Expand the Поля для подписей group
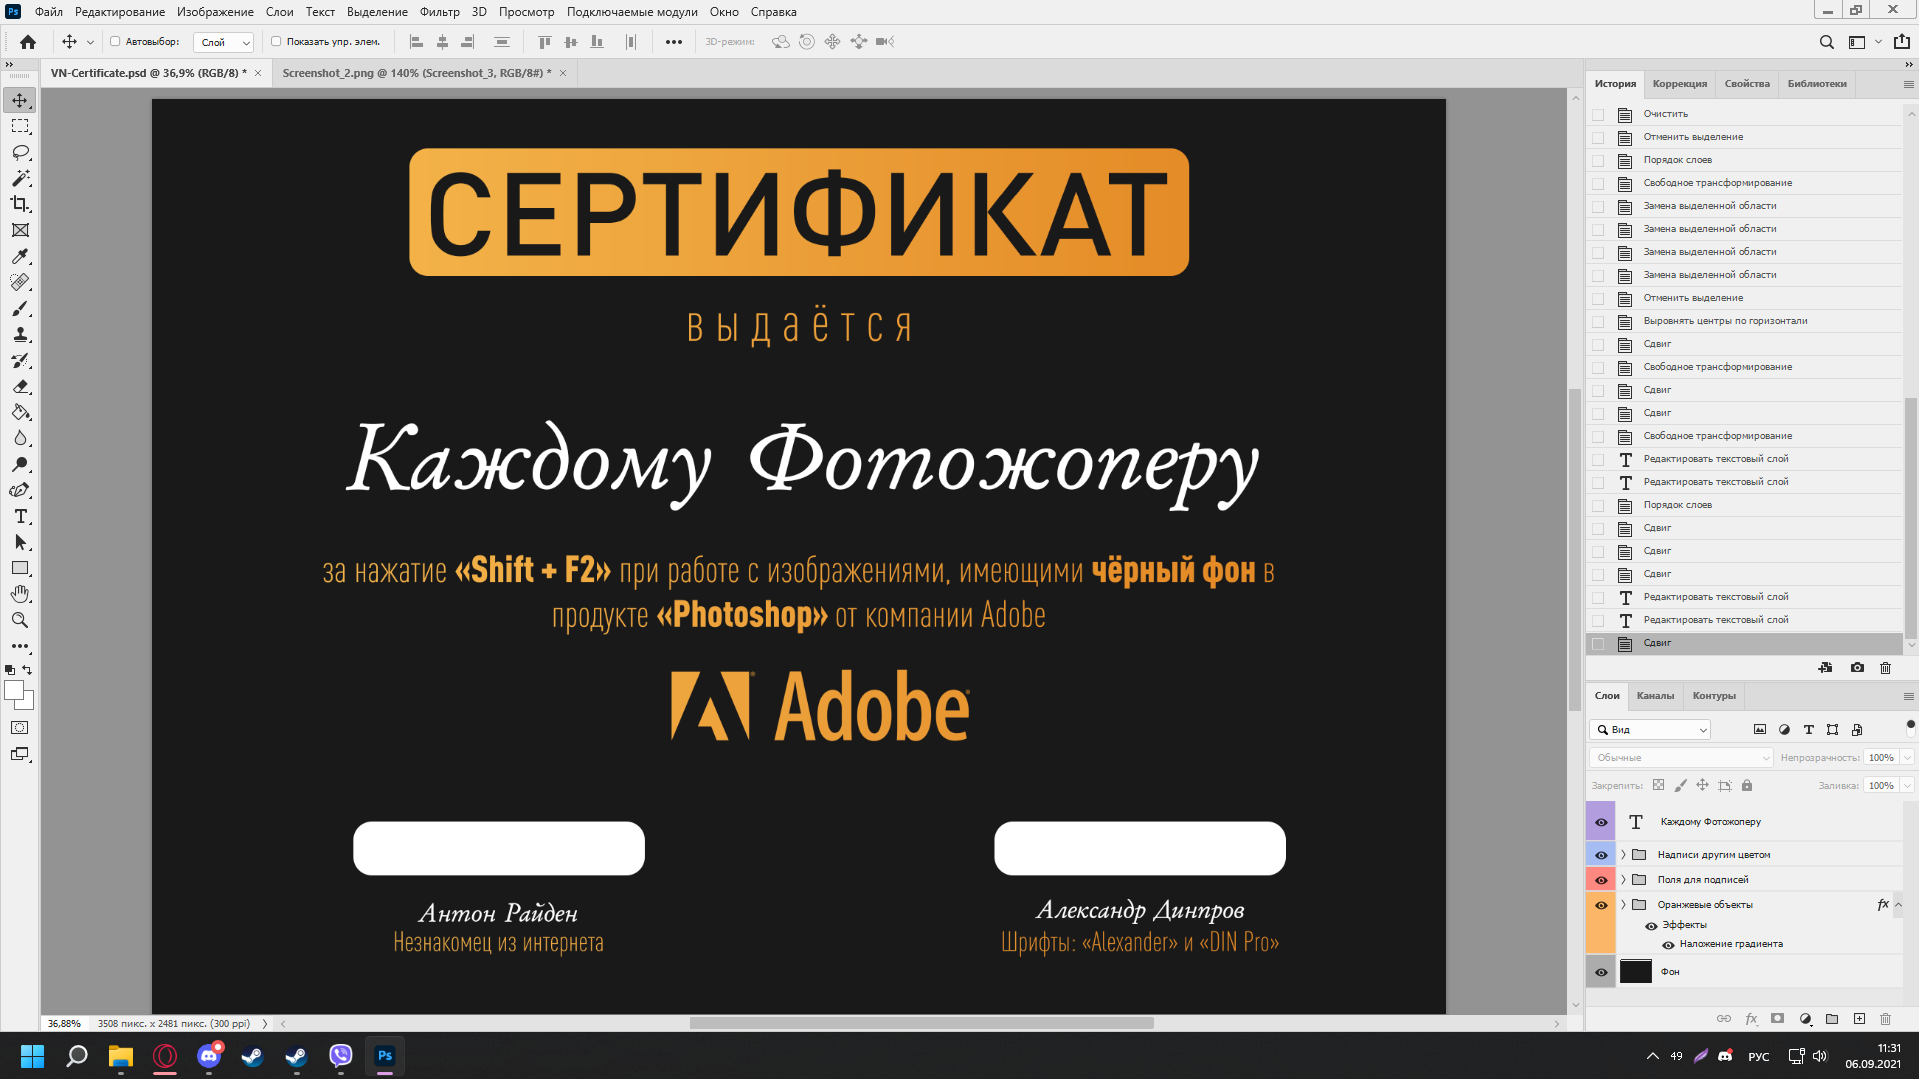 1623,880
